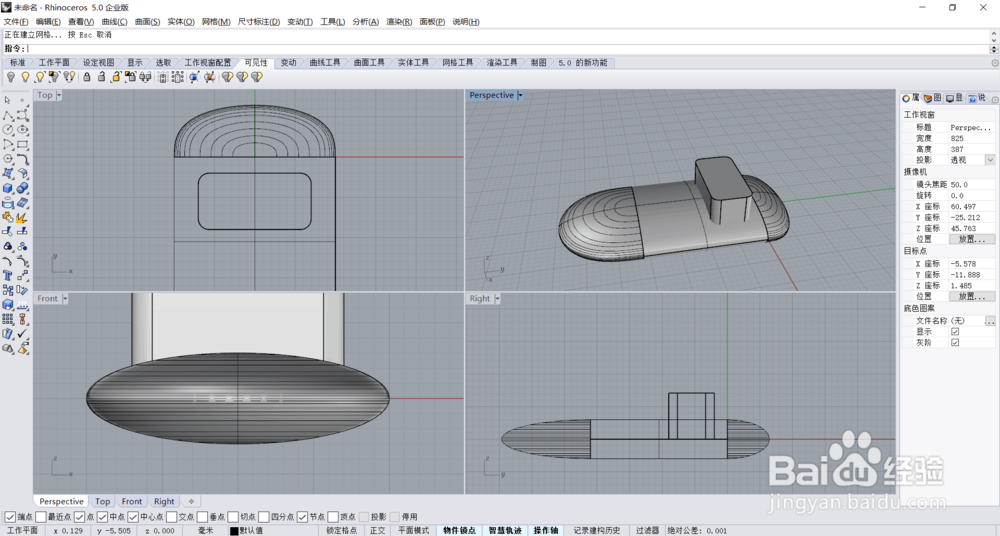Open the 分析(A) menu
This screenshot has height=536, width=1000.
pyautogui.click(x=365, y=22)
